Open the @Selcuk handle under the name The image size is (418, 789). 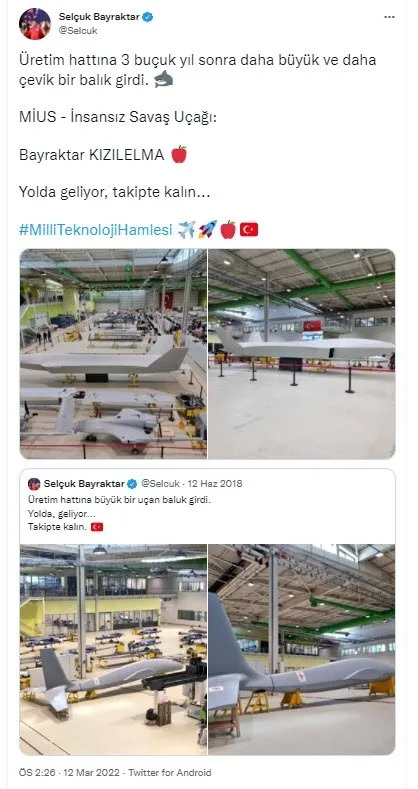point(78,31)
